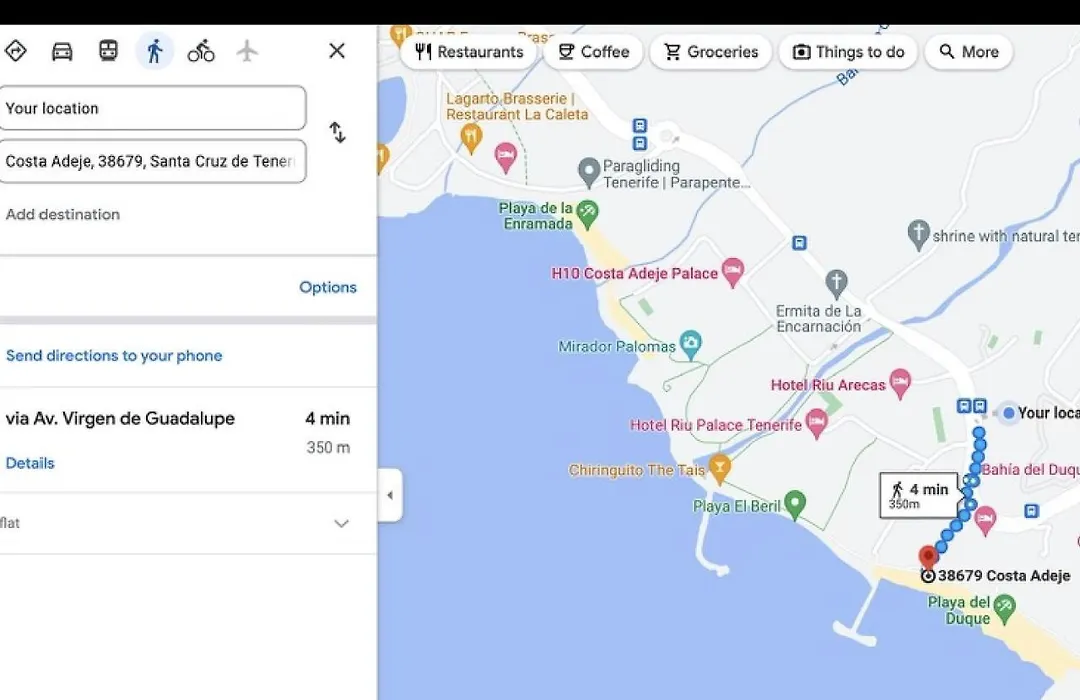Close the directions panel

tap(337, 51)
